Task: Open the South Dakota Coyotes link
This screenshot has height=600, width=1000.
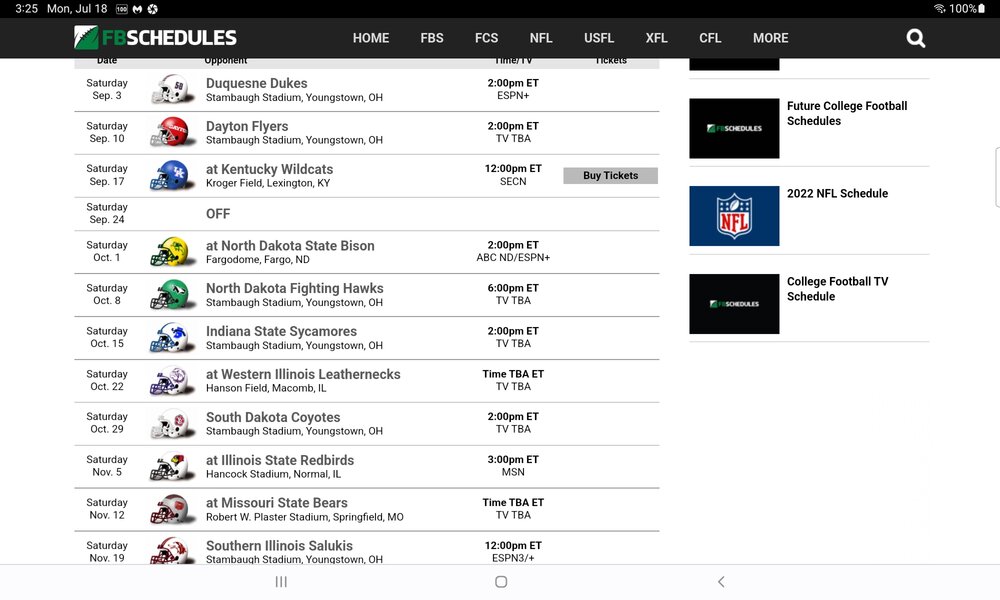Action: point(273,417)
